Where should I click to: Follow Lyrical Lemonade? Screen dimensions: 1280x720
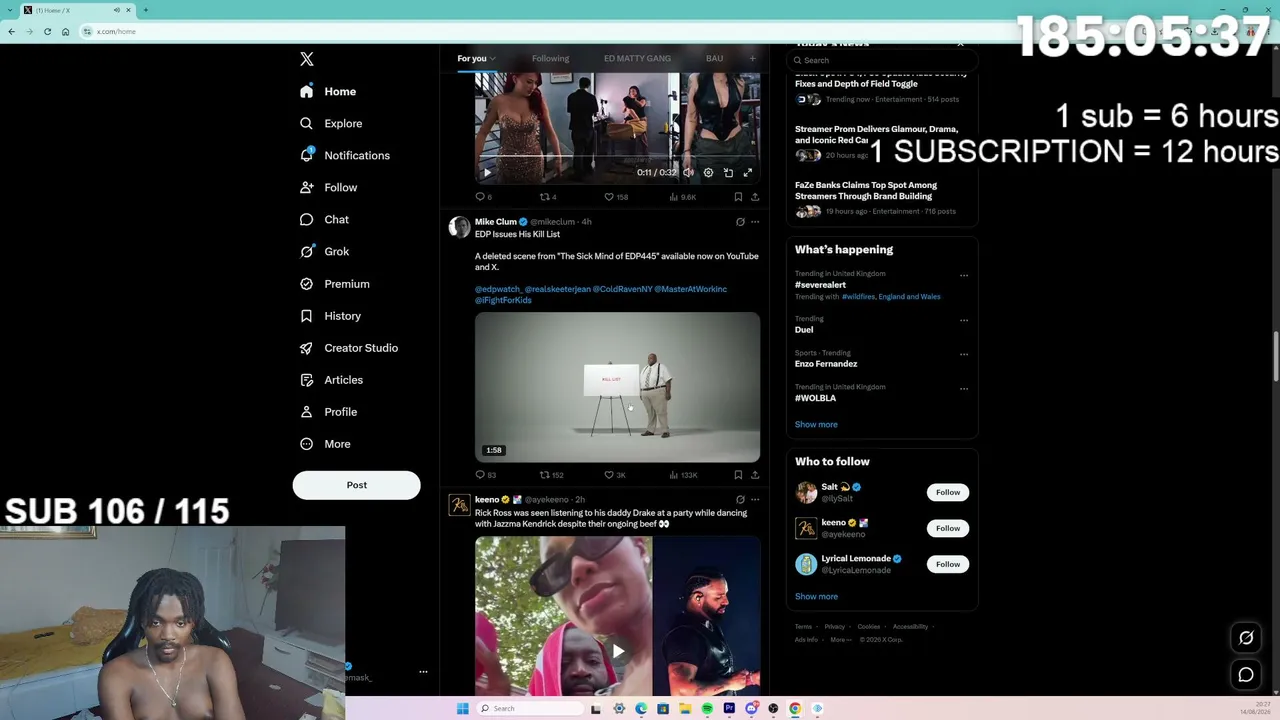948,564
